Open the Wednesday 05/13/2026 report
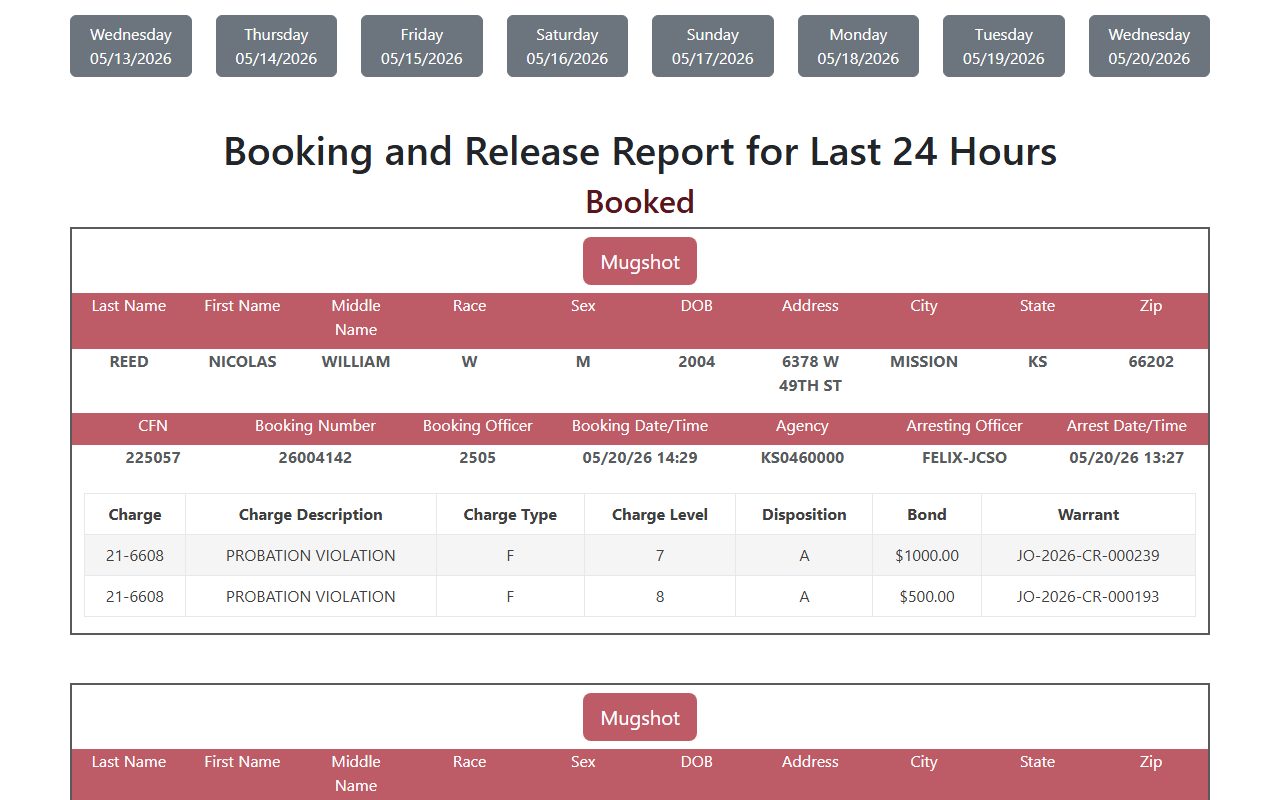Image resolution: width=1280 pixels, height=800 pixels. tap(131, 46)
